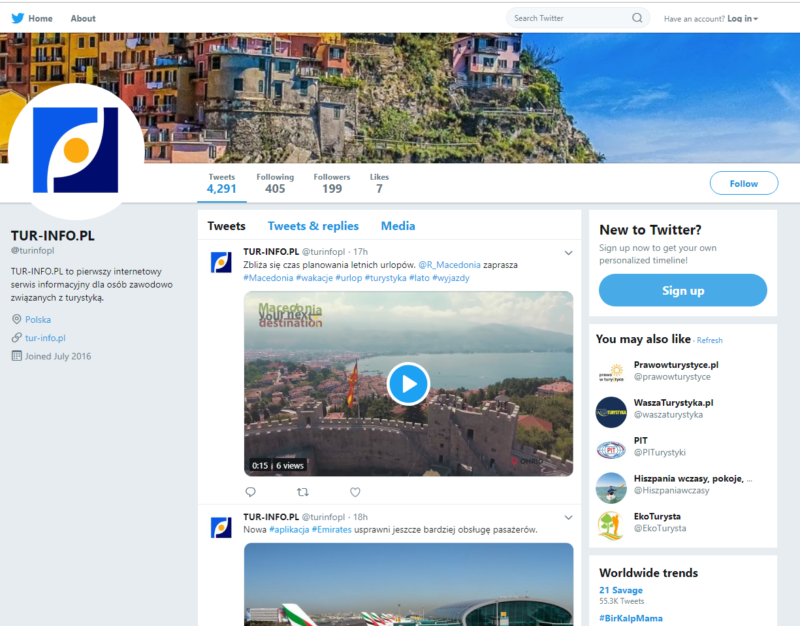Open the WaszaTurystyka.pl profile name
800x626 pixels.
click(673, 403)
